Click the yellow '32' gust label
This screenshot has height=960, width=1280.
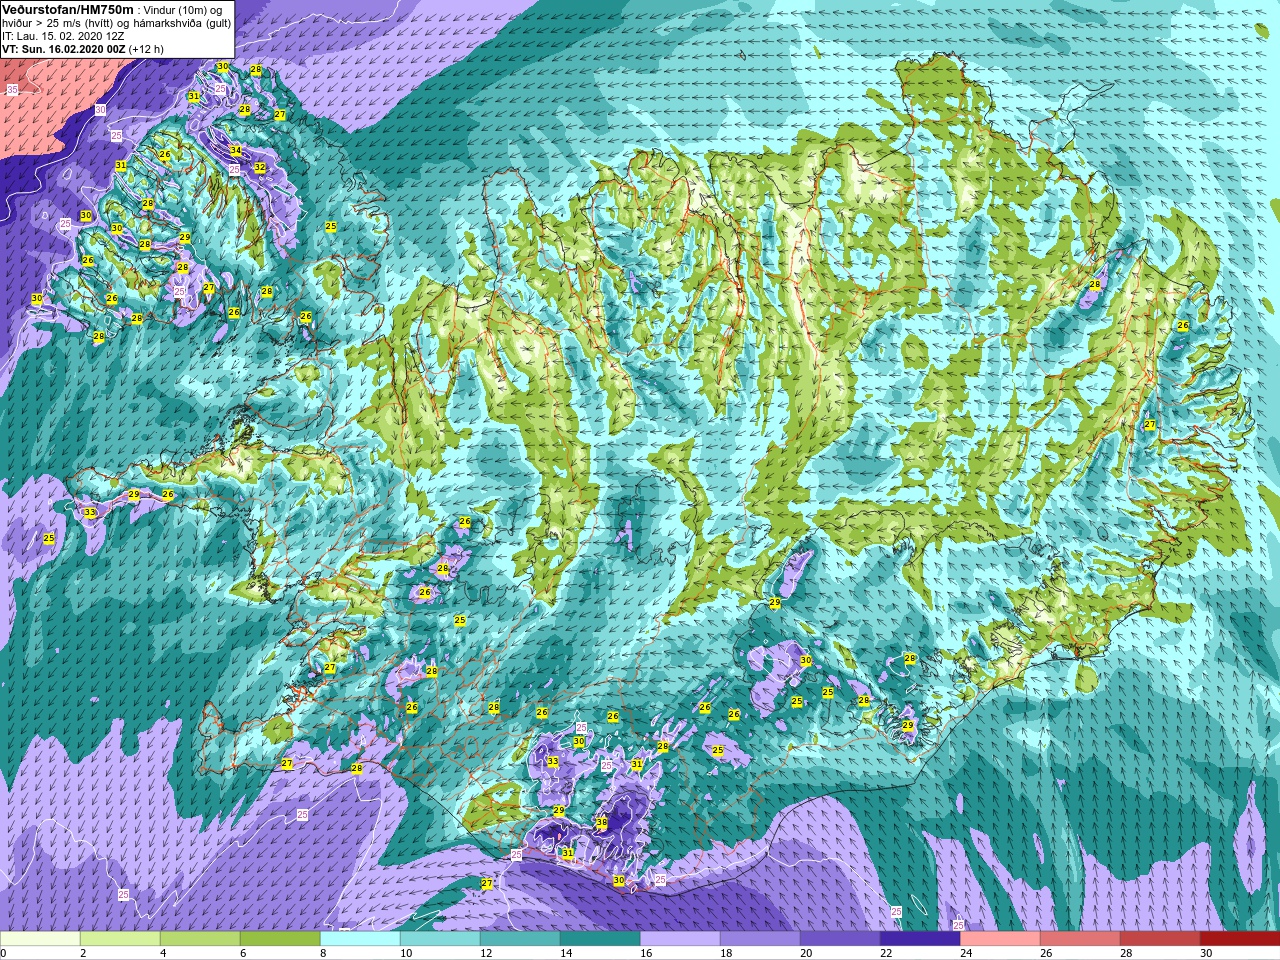click(260, 167)
